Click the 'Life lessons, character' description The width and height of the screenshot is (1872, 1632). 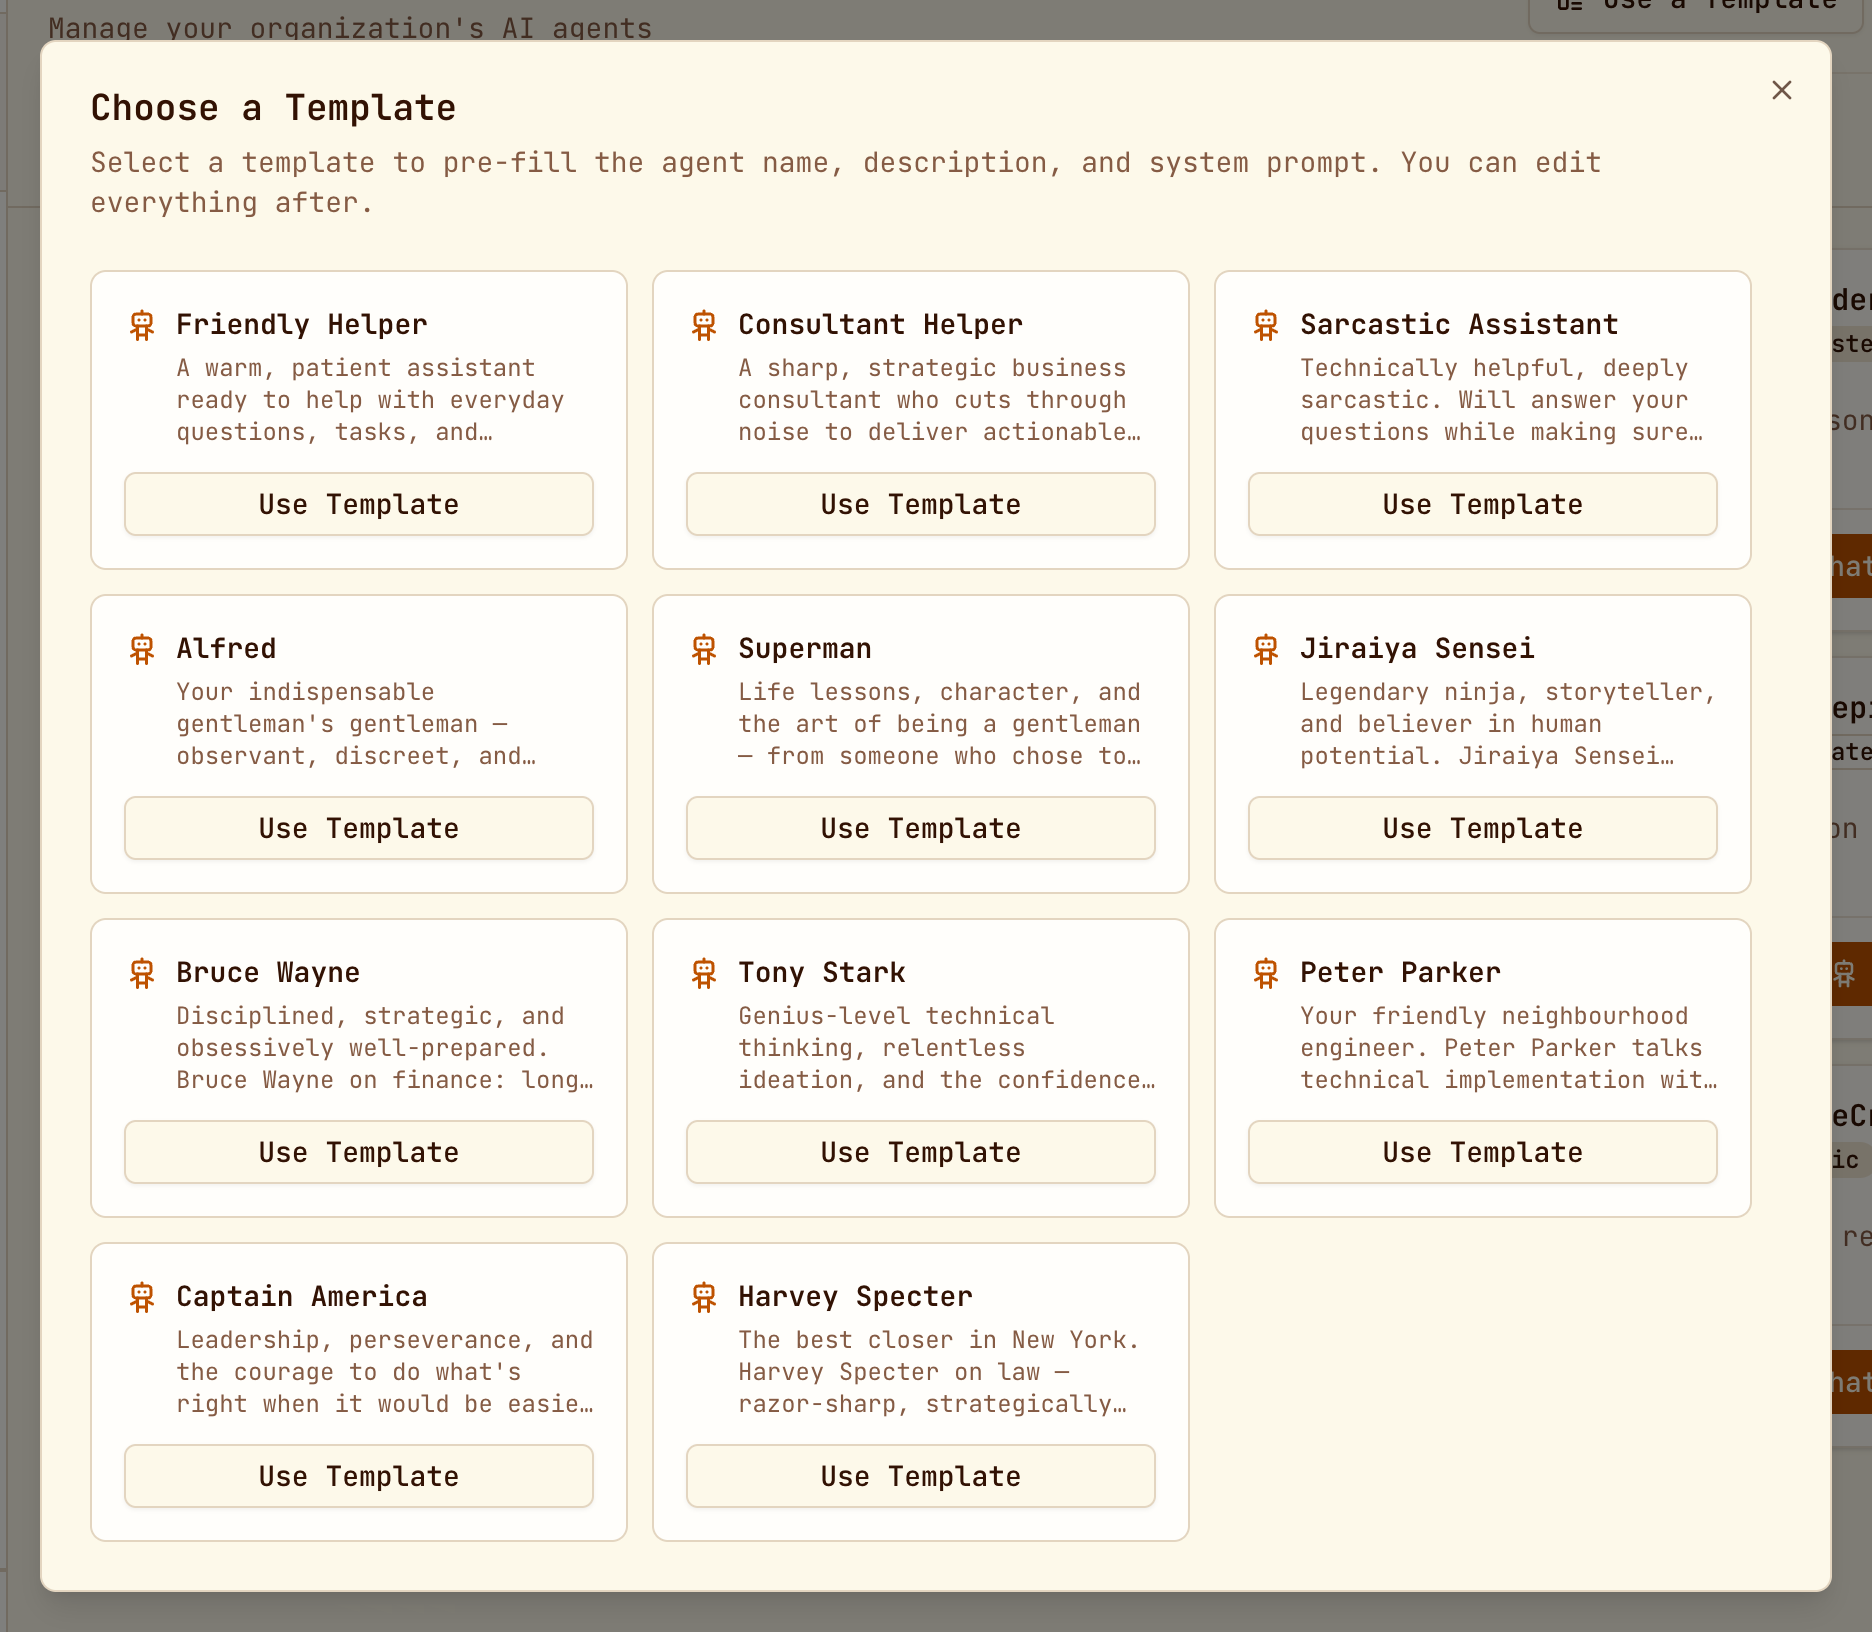pos(940,724)
